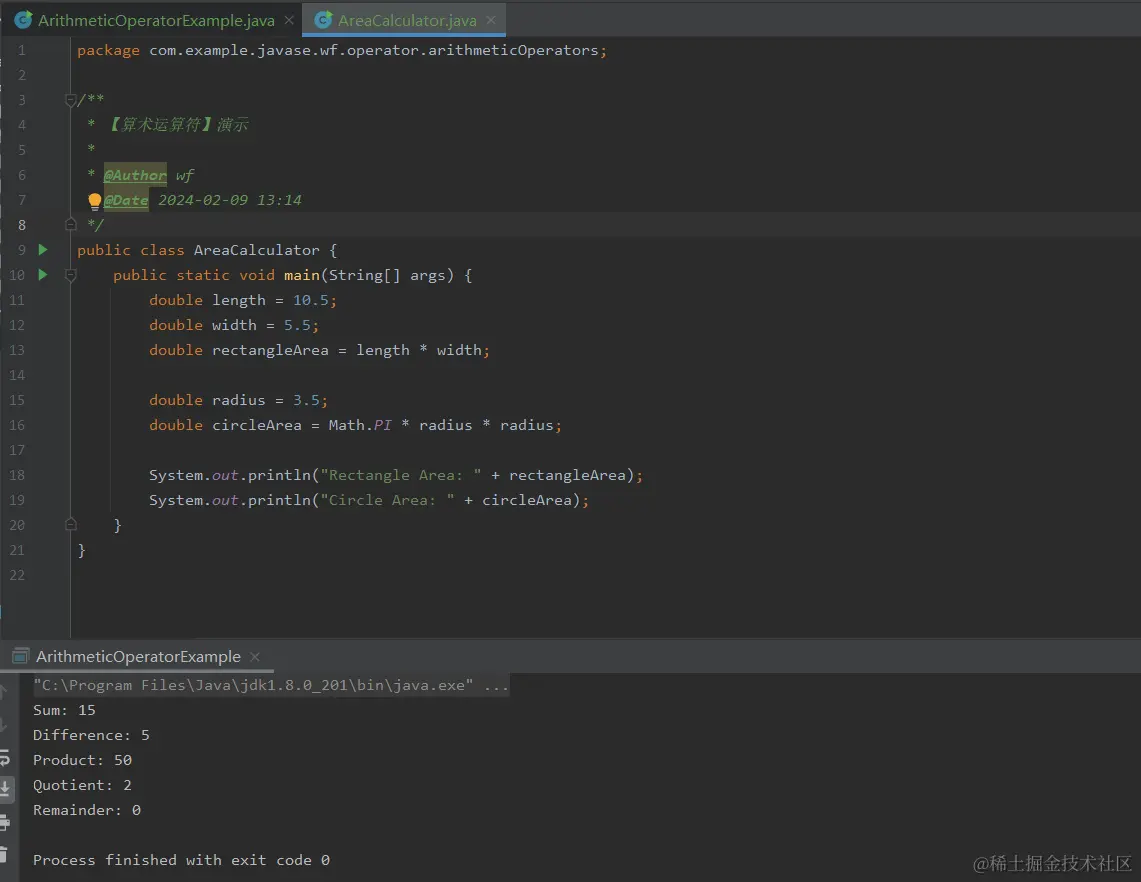Click line number 22 in the gutter
The image size is (1141, 882).
[17, 575]
